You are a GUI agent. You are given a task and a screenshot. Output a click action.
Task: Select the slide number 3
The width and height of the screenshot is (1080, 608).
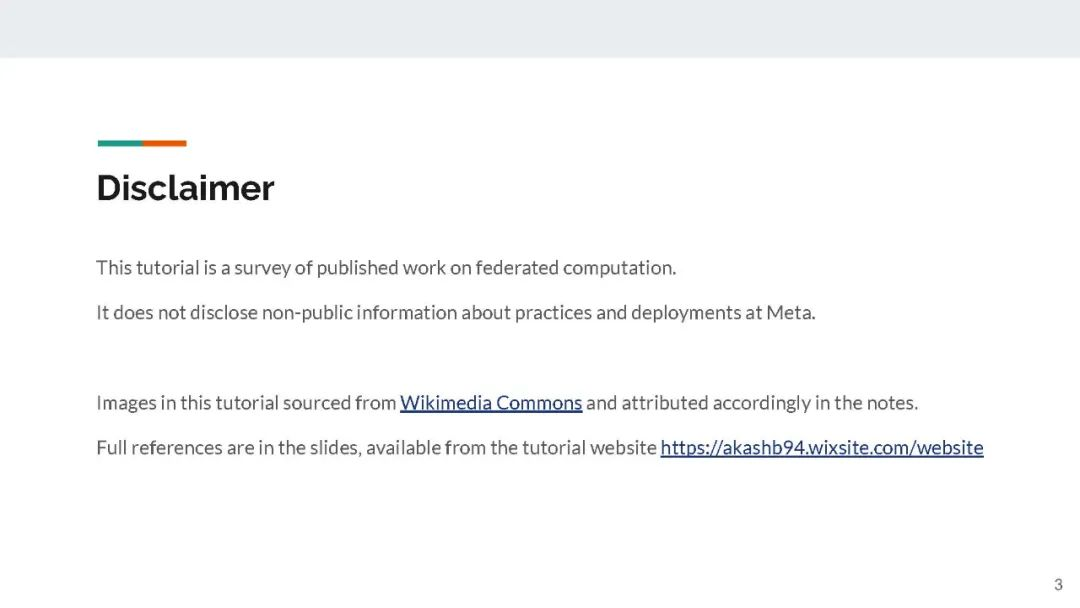pyautogui.click(x=1058, y=585)
